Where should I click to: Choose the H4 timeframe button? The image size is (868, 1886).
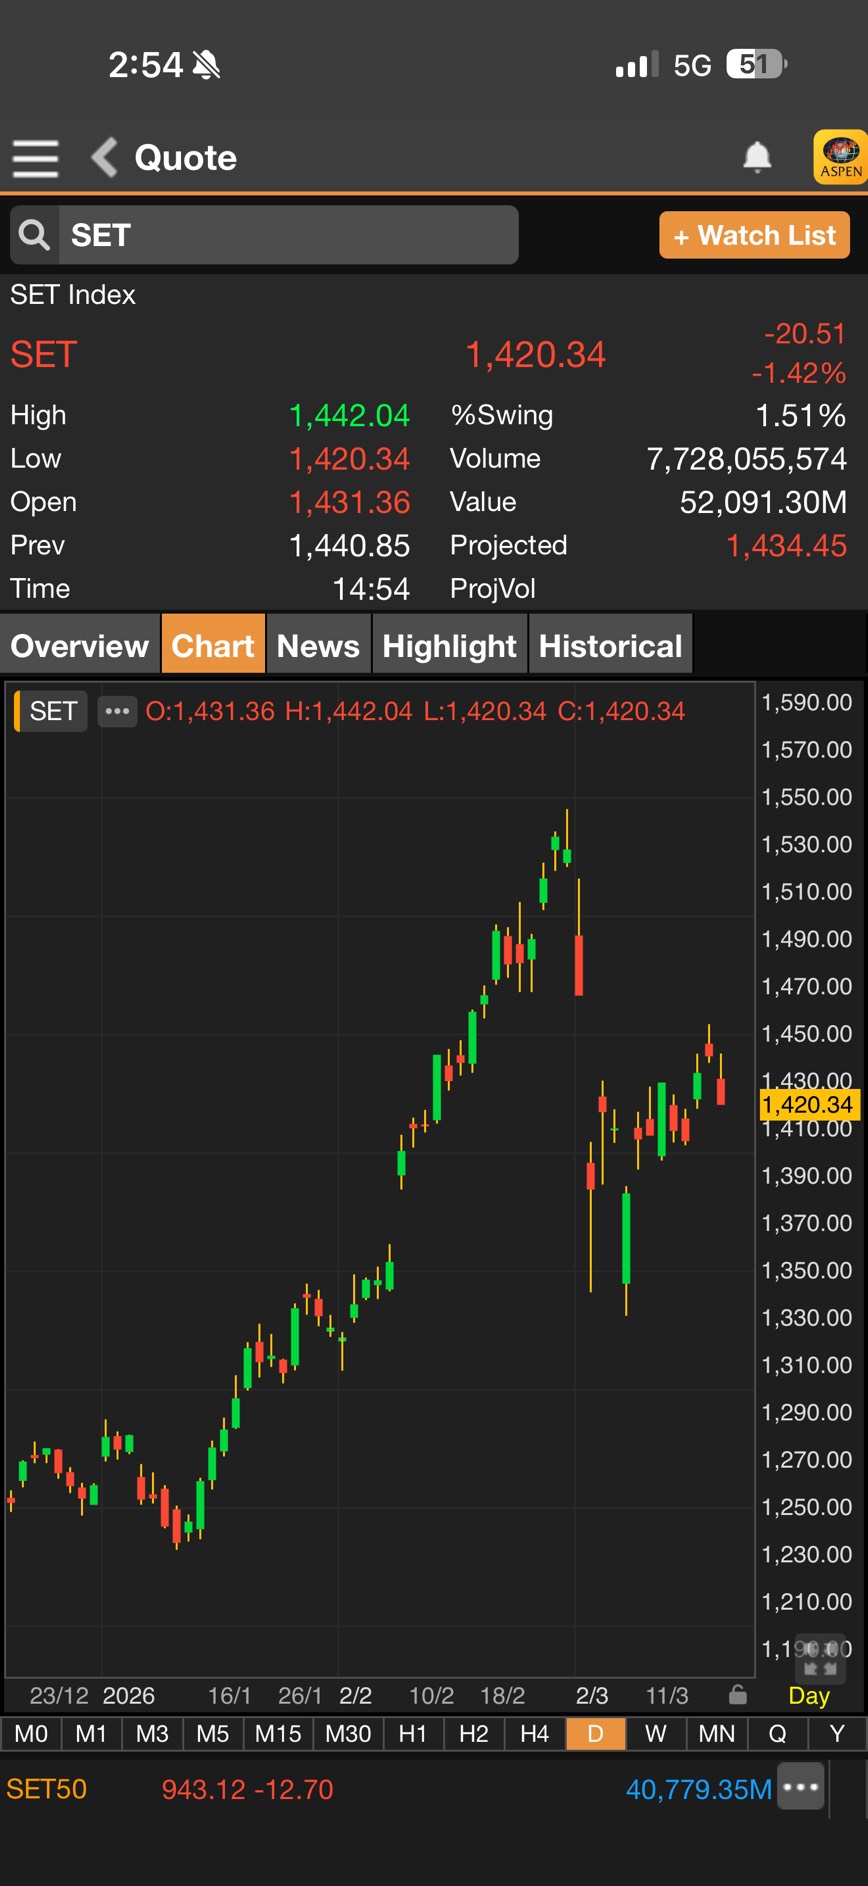click(x=534, y=1734)
